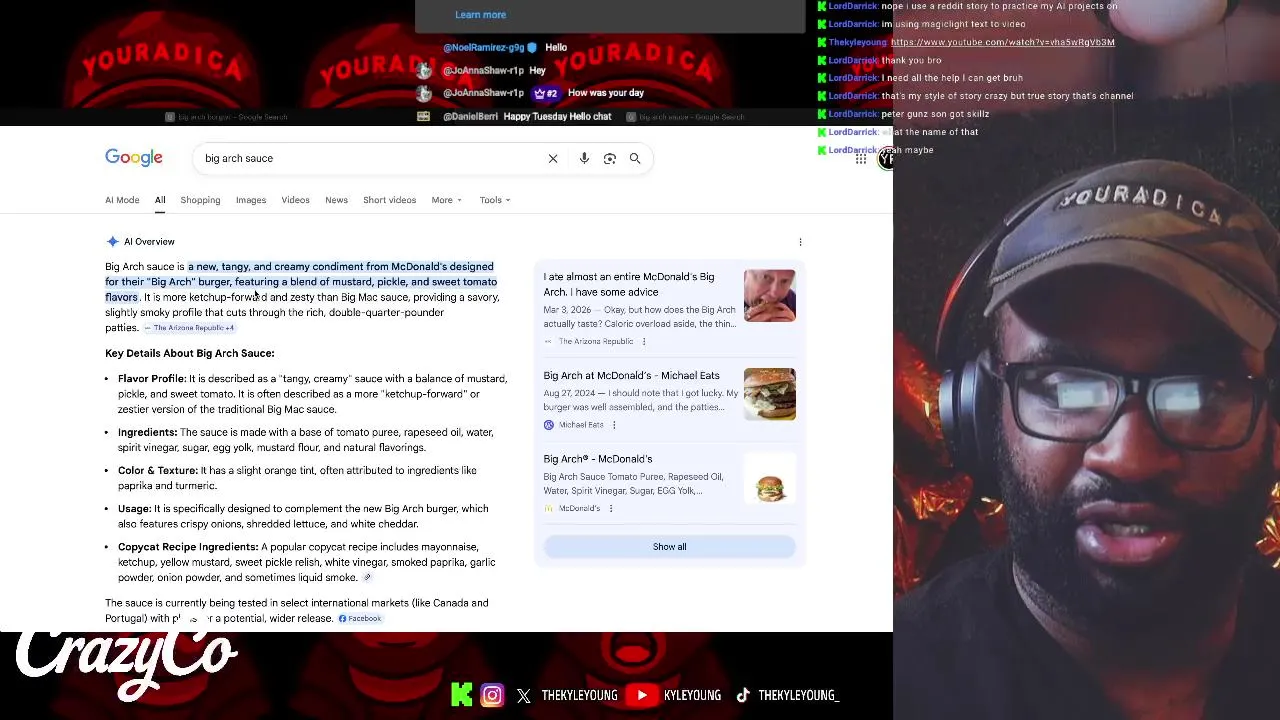The image size is (1280, 720).
Task: Click the X logo next to THEKYLEYOUNG
Action: [524, 696]
